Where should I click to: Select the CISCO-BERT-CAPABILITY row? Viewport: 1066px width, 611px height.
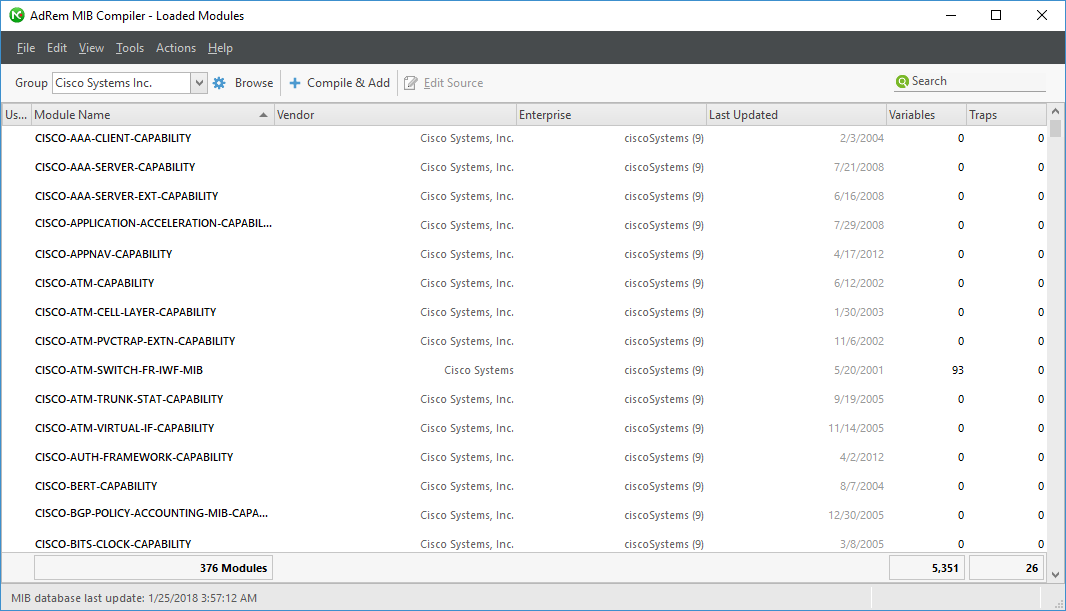(523, 487)
